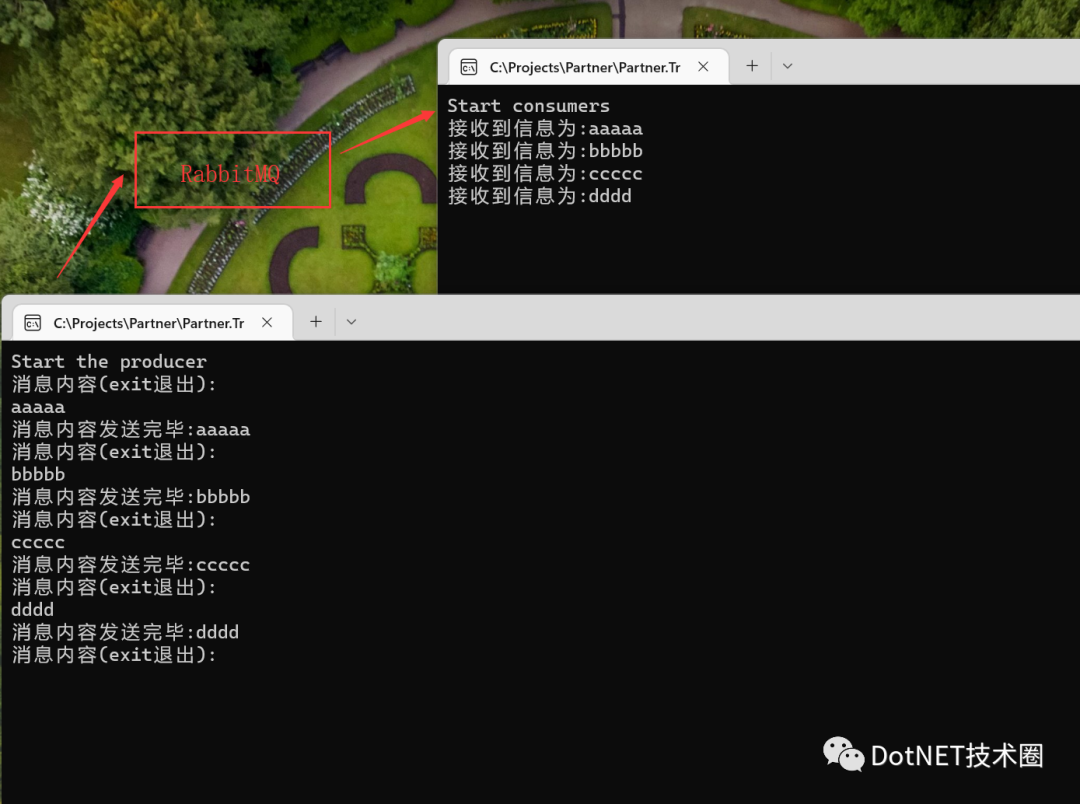Image resolution: width=1080 pixels, height=804 pixels.
Task: Click the typed input line 'dddd' in producer
Action: 32,610
